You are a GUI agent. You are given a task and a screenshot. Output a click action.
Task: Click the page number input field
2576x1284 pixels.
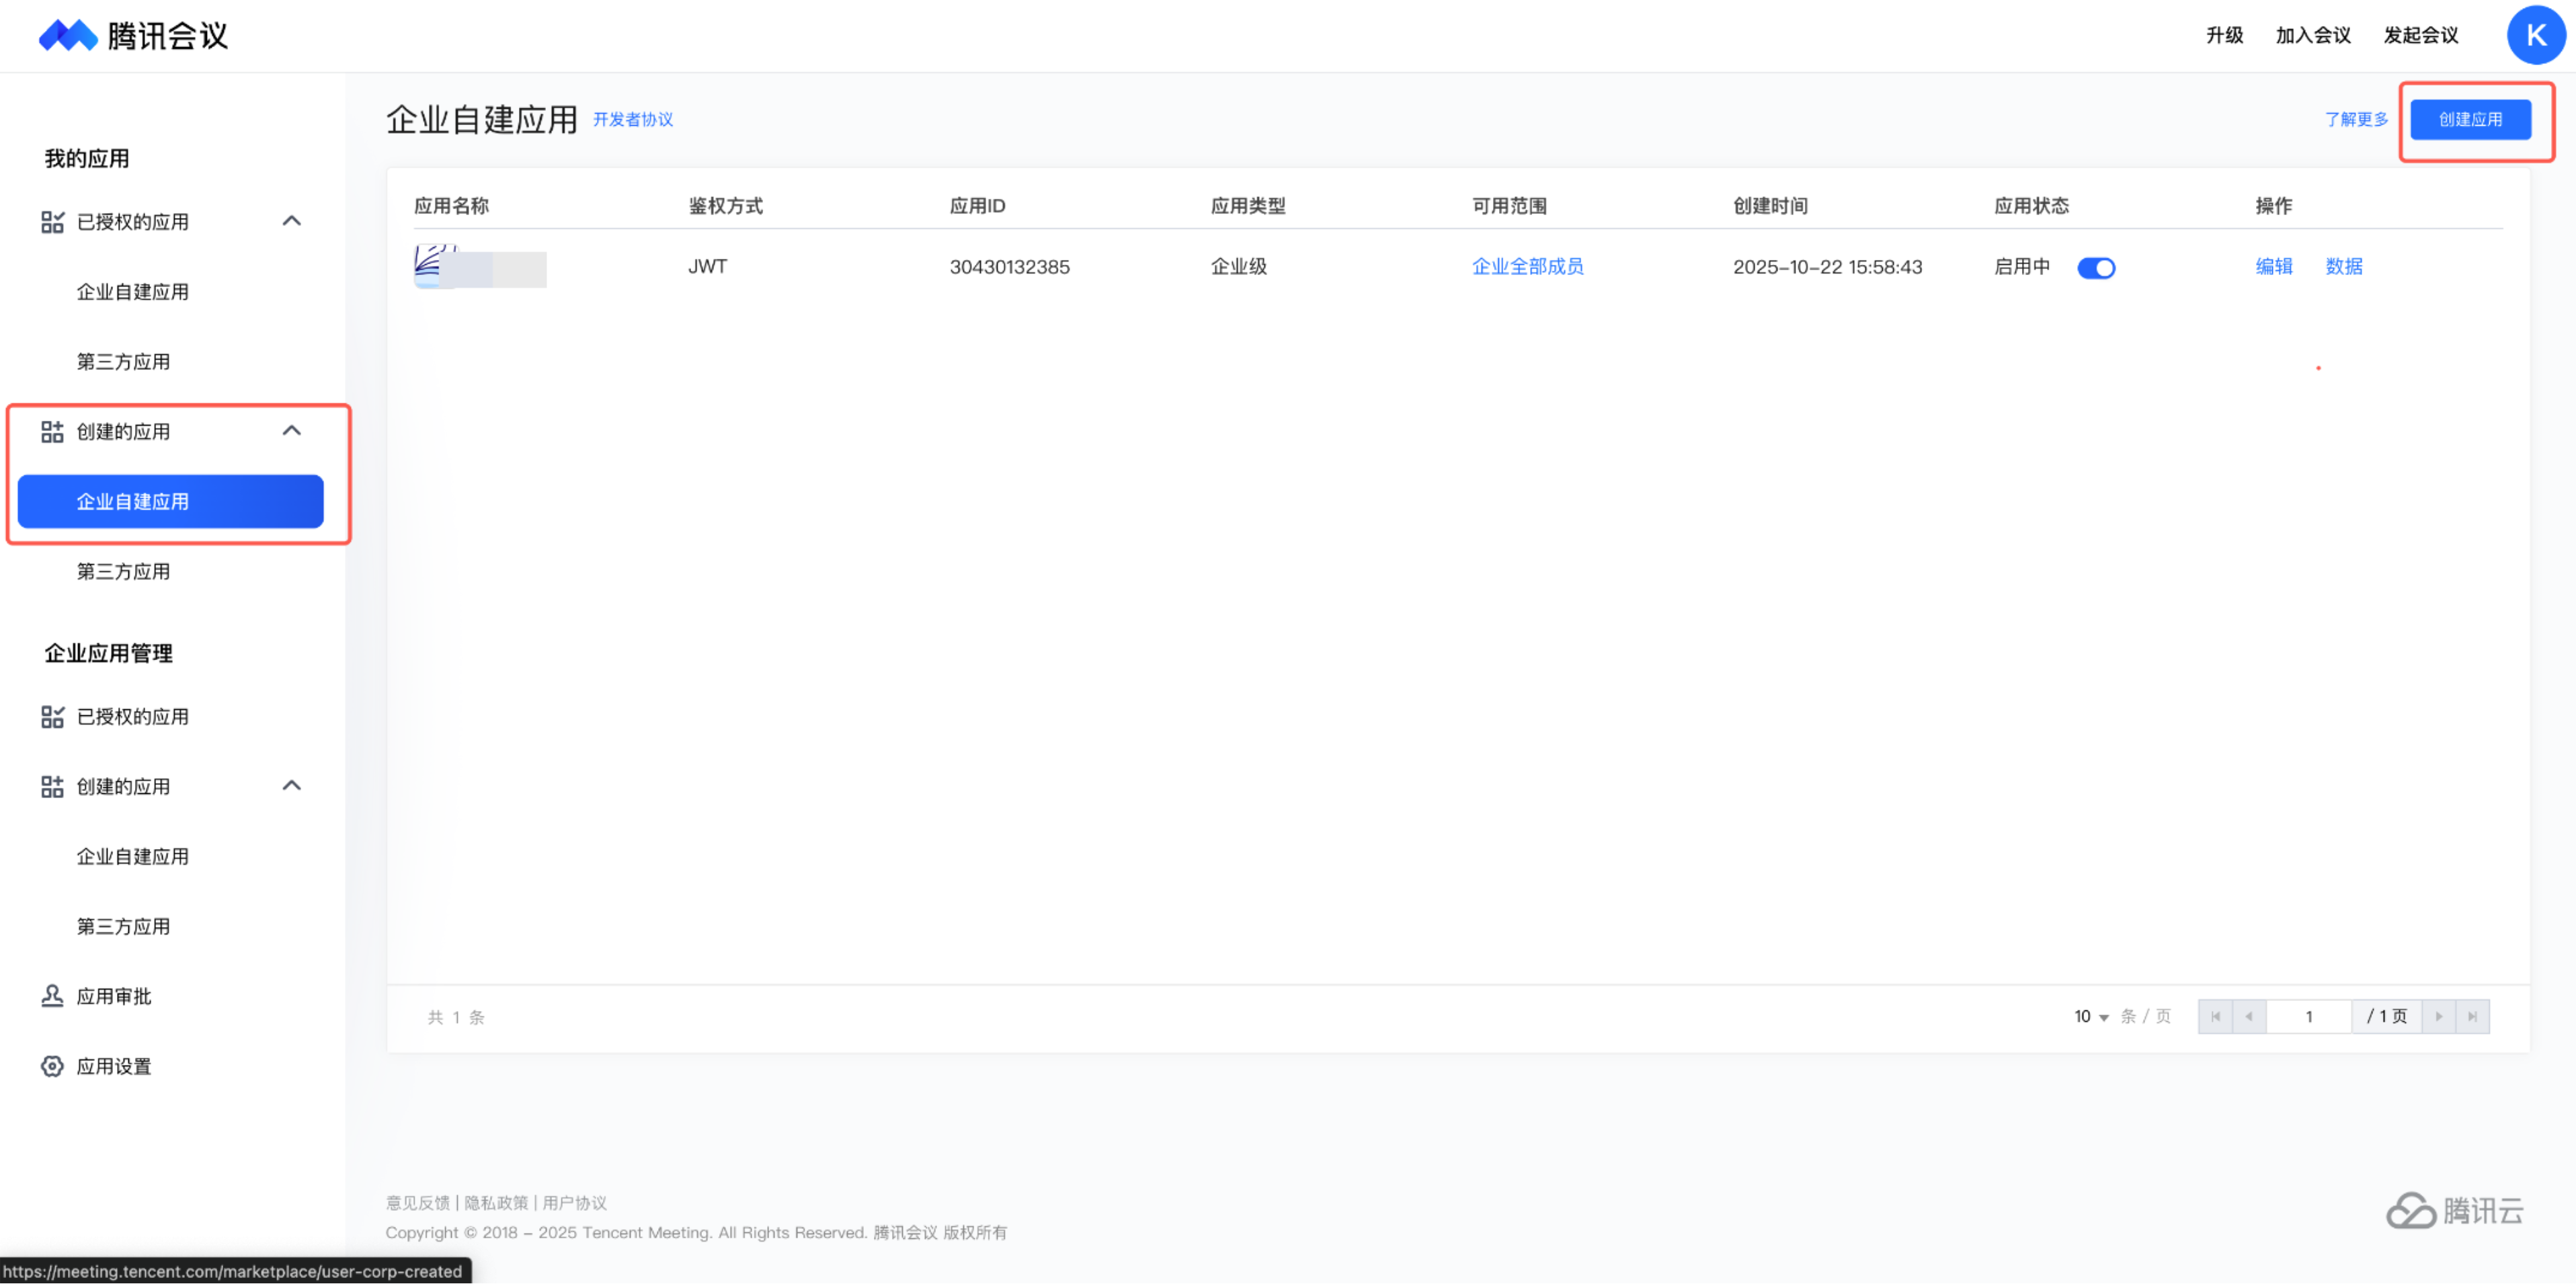(x=2309, y=1017)
